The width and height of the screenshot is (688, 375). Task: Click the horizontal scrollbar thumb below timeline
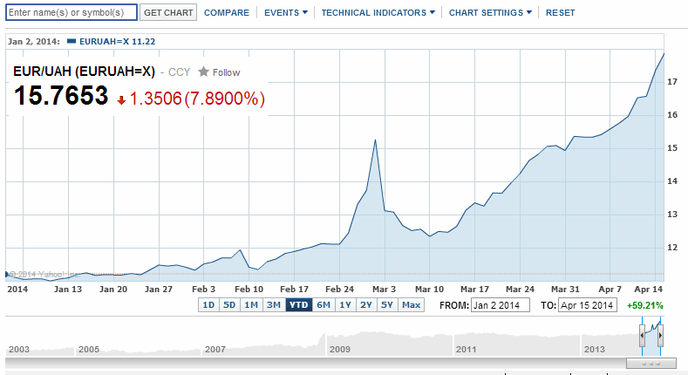coord(651,363)
